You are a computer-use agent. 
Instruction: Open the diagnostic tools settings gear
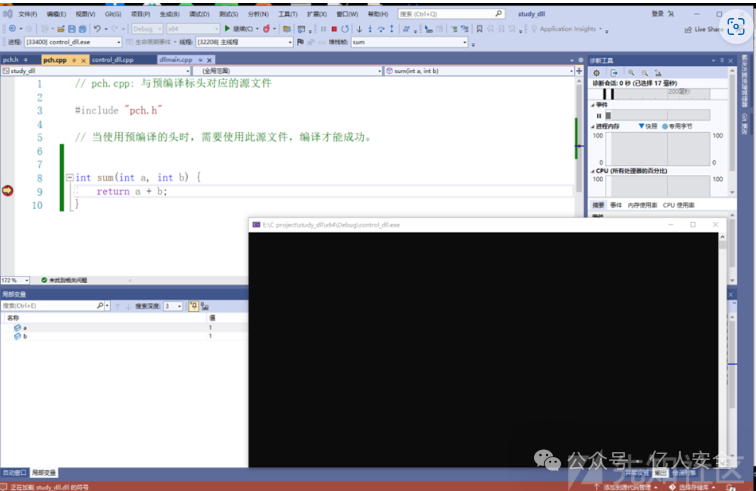[597, 73]
